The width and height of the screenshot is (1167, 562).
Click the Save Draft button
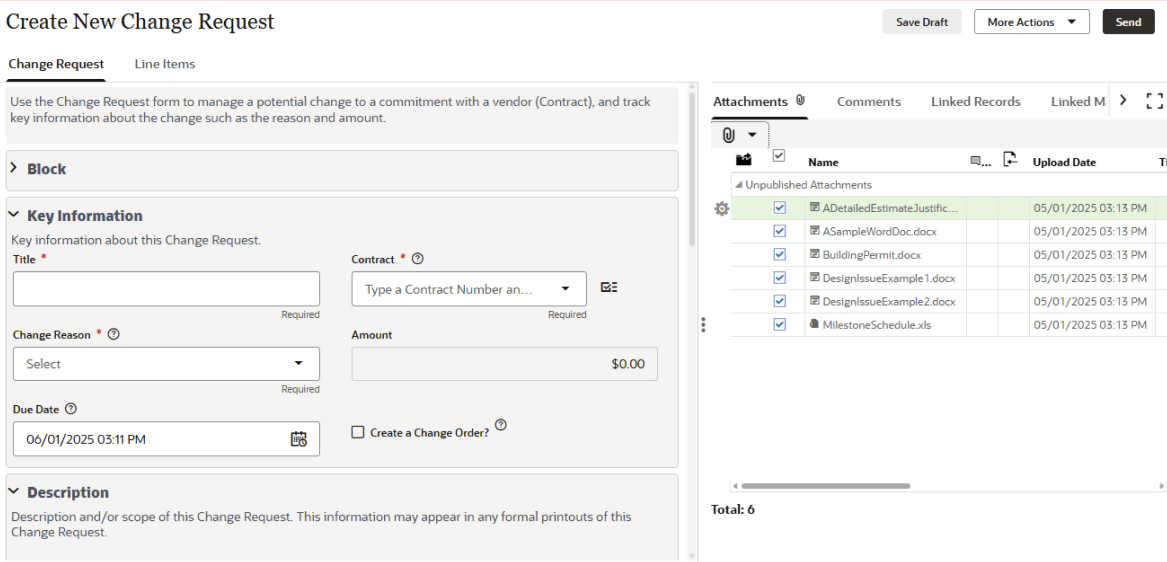click(921, 22)
